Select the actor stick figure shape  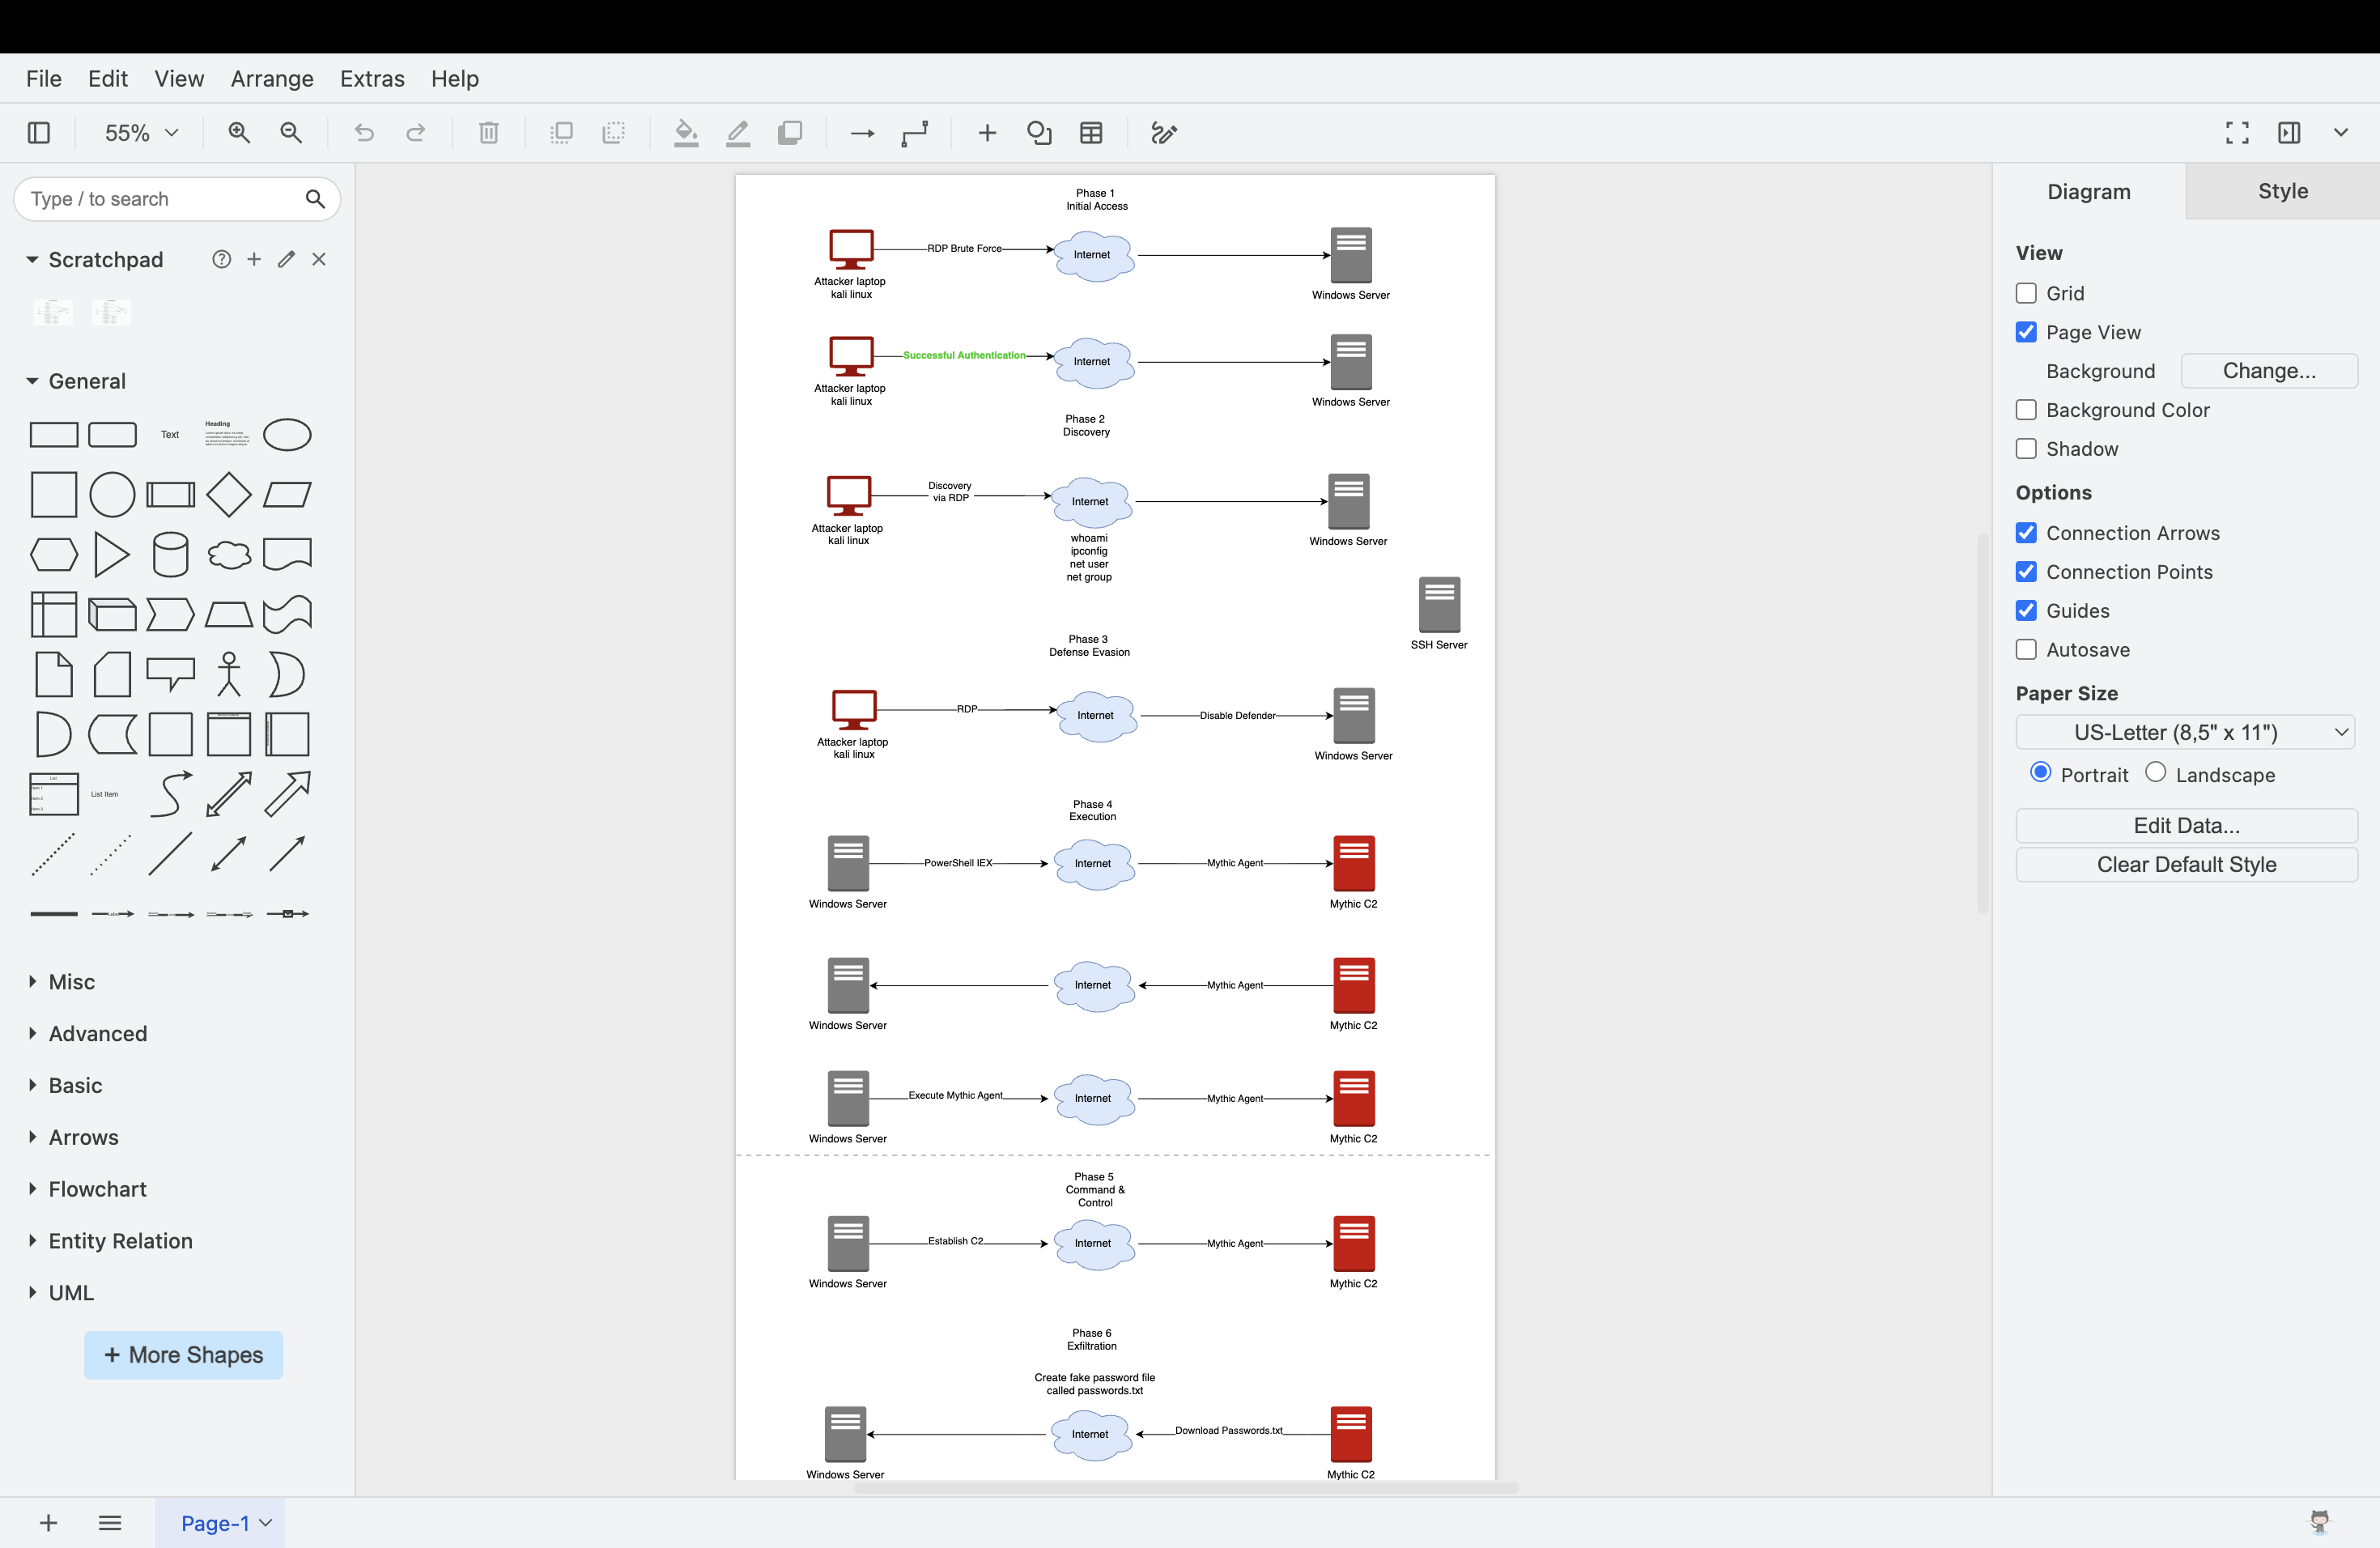coord(229,674)
